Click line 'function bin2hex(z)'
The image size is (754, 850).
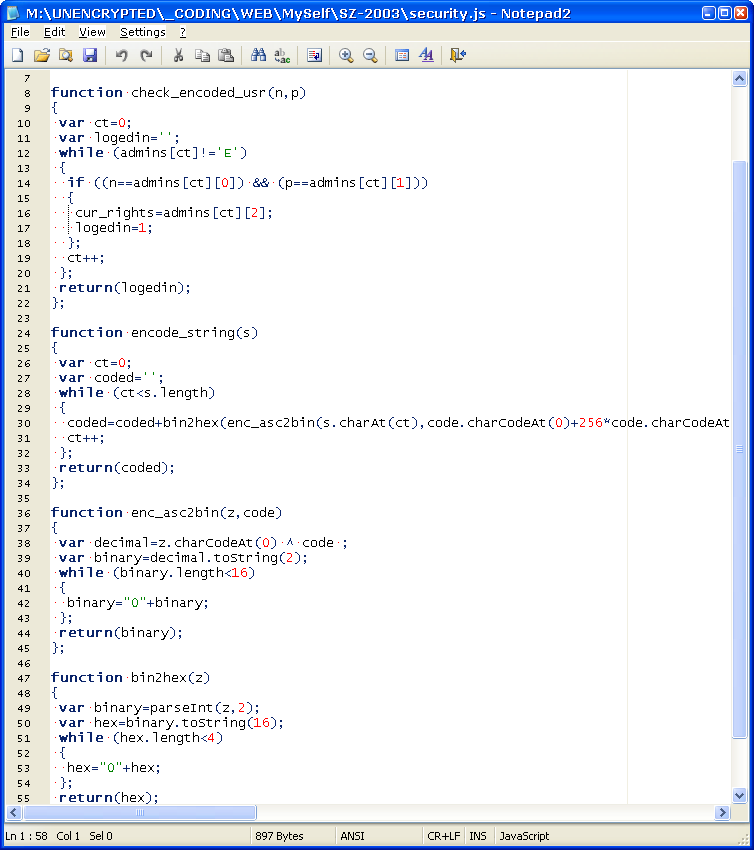coord(130,678)
